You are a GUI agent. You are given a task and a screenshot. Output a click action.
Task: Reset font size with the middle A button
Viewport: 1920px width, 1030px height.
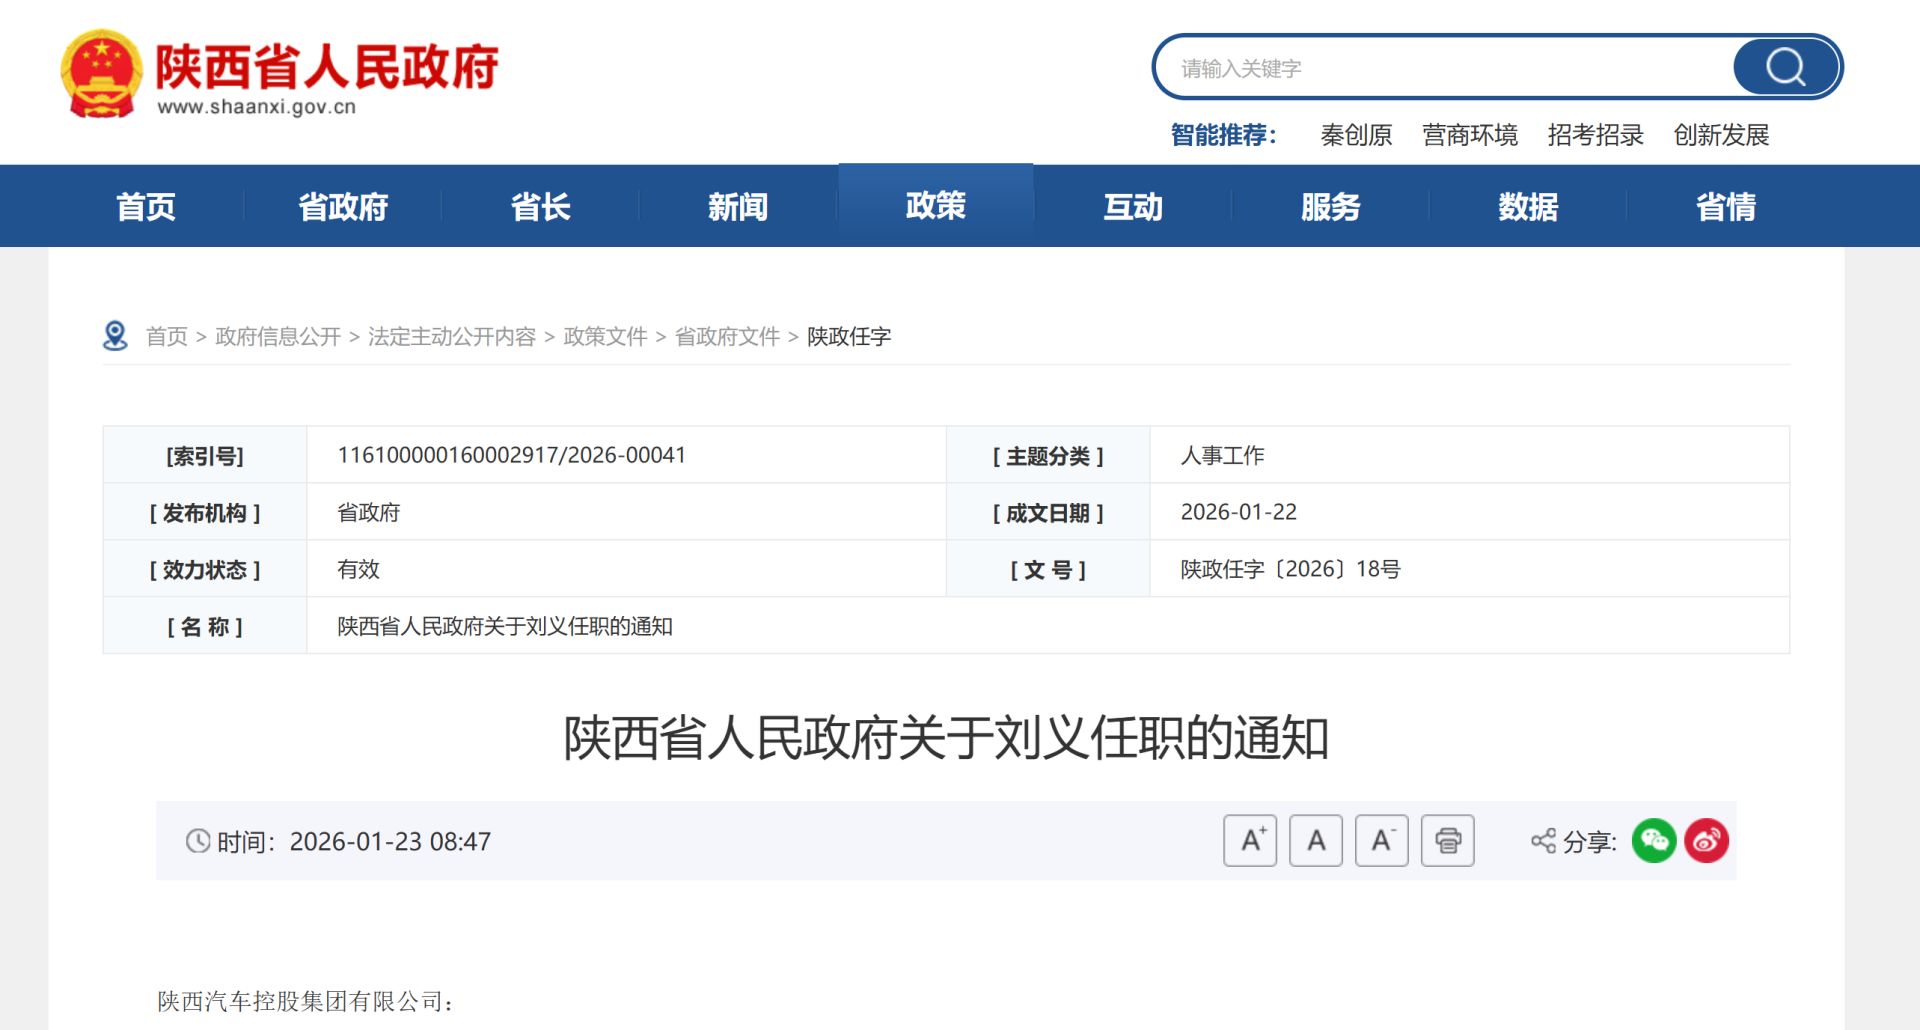(1316, 841)
